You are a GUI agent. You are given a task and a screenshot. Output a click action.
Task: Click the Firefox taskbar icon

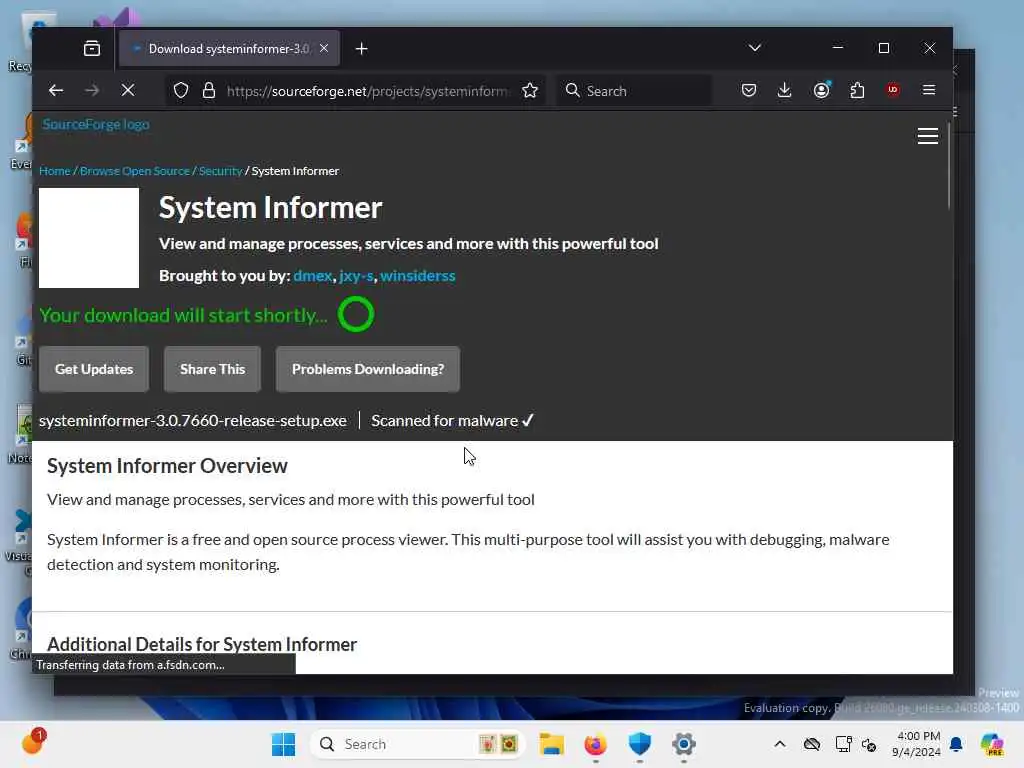595,744
